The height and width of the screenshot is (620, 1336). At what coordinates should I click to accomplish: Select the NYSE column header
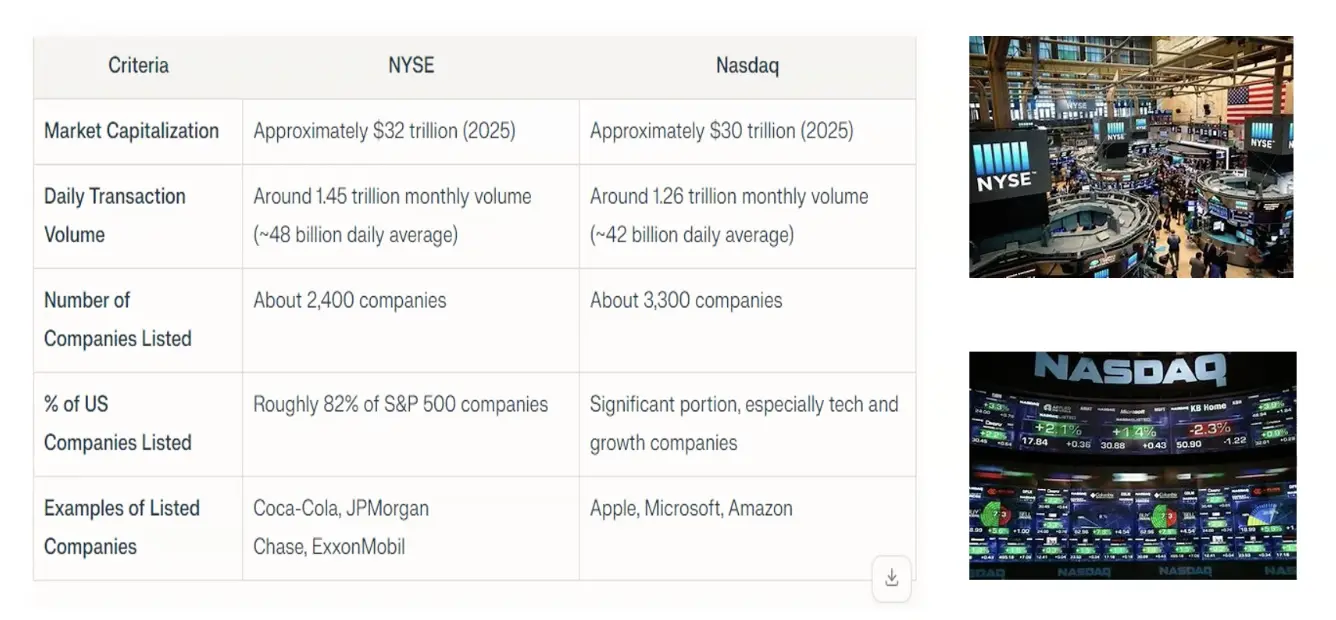pos(411,66)
